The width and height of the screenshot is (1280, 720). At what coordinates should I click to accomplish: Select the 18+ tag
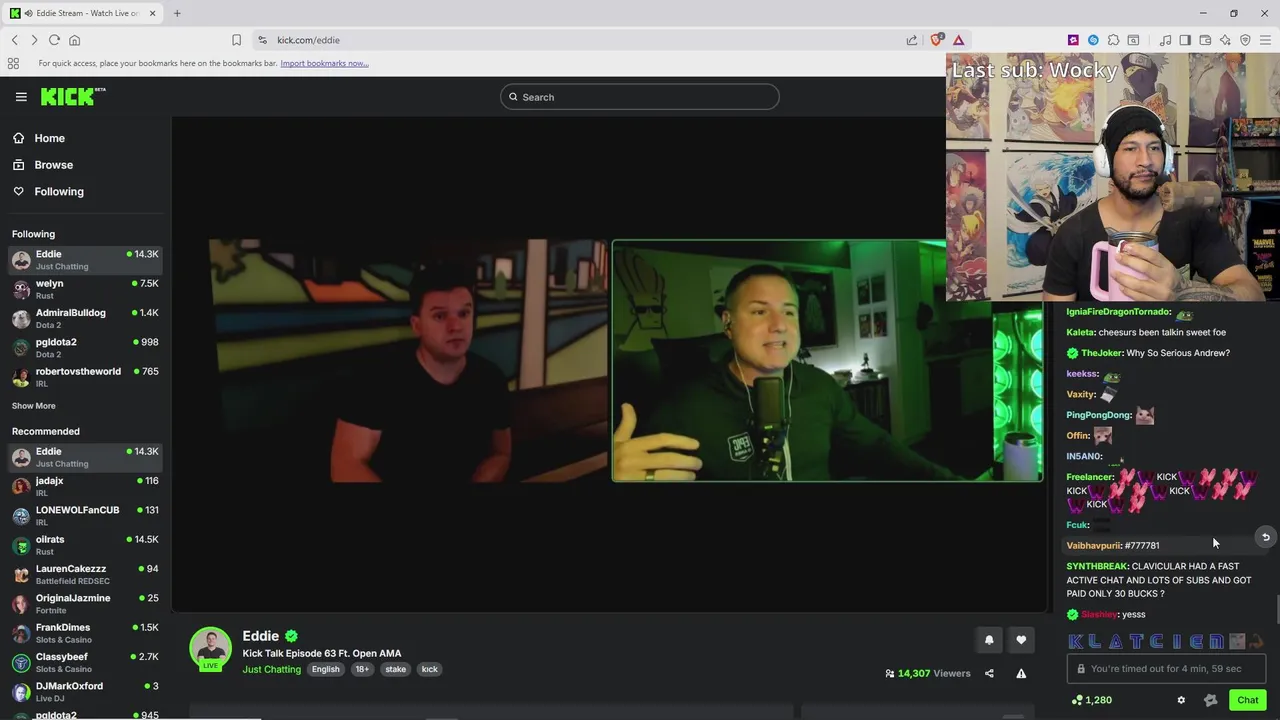tap(362, 669)
